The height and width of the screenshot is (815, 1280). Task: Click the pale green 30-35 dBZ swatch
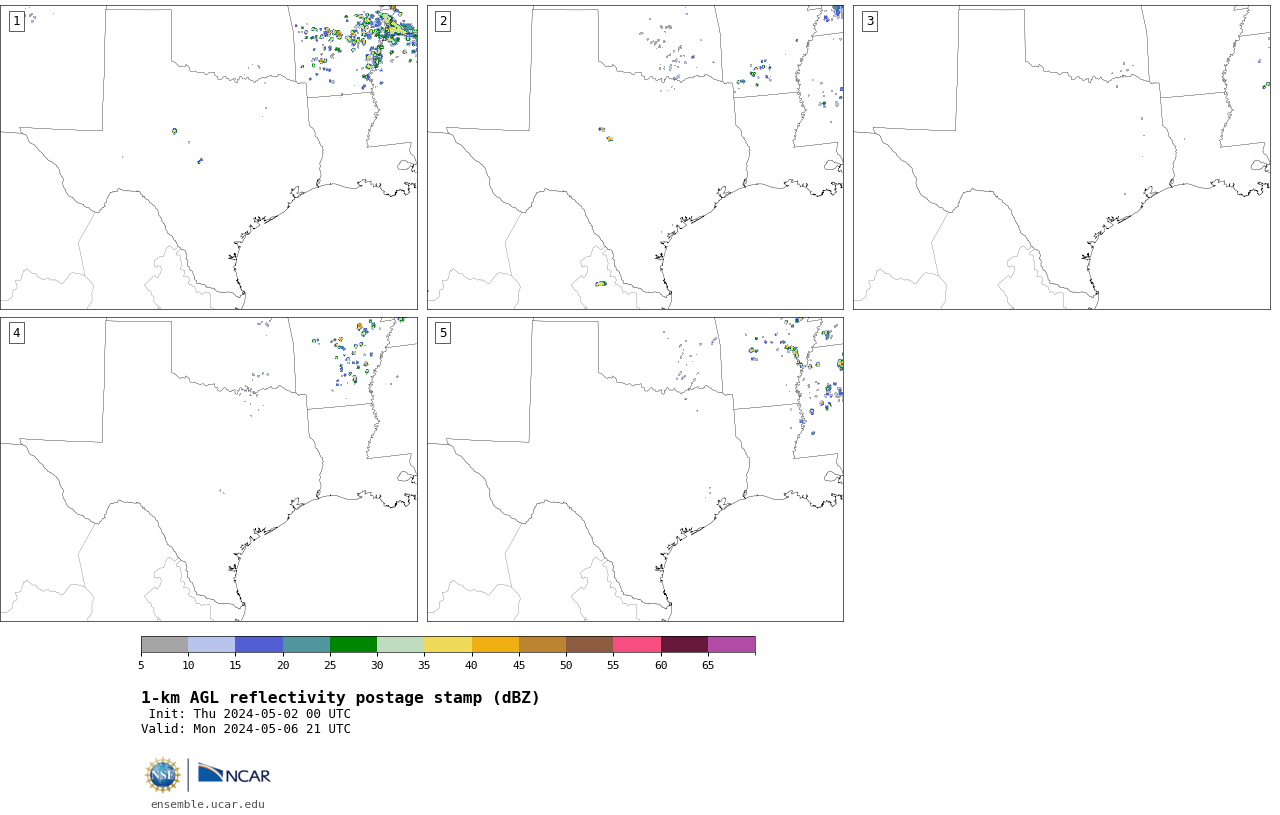pyautogui.click(x=400, y=644)
